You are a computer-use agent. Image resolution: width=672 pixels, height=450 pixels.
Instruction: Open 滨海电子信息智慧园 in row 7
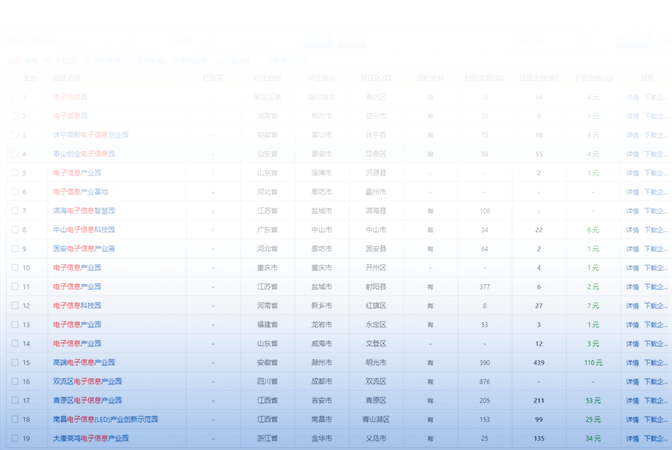click(83, 211)
